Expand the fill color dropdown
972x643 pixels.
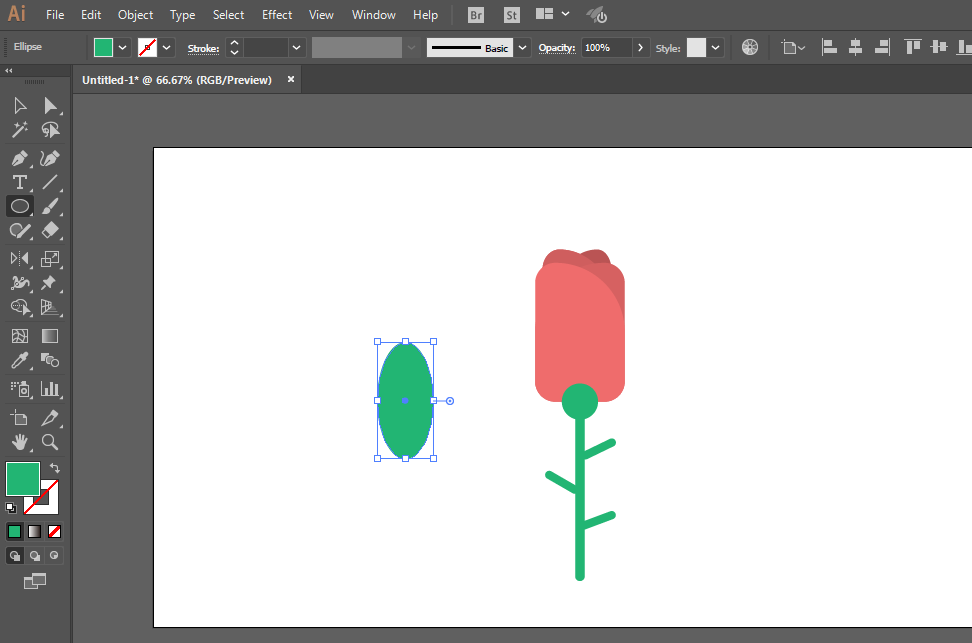[123, 48]
